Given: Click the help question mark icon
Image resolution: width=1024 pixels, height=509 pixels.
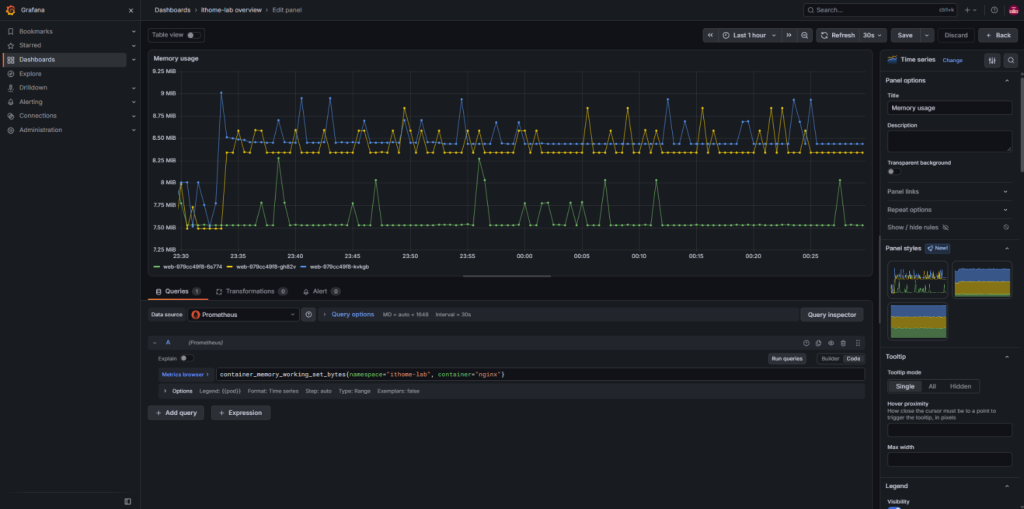Looking at the screenshot, I should pos(994,10).
